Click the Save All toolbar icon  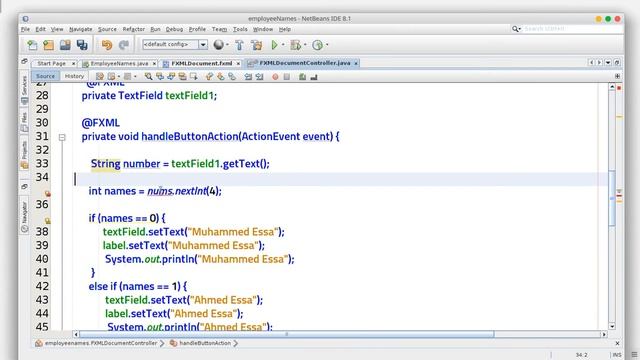pyautogui.click(x=82, y=45)
